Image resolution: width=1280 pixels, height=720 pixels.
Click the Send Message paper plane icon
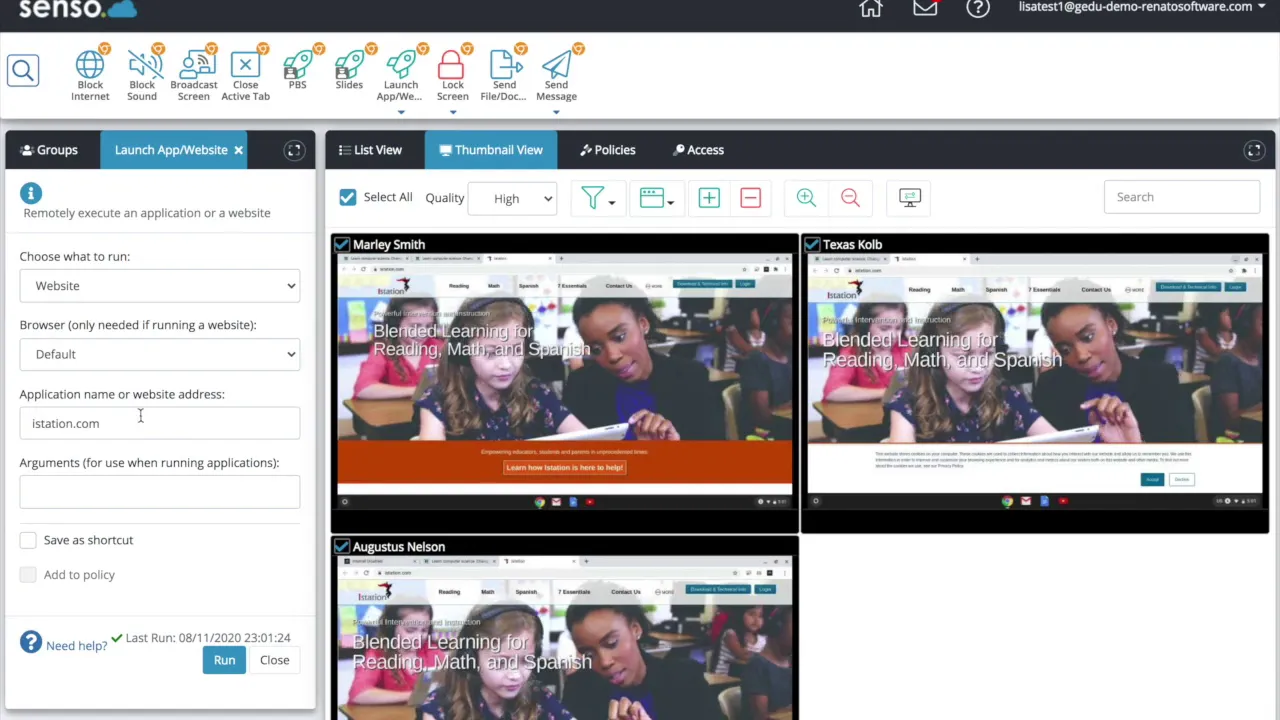[557, 65]
